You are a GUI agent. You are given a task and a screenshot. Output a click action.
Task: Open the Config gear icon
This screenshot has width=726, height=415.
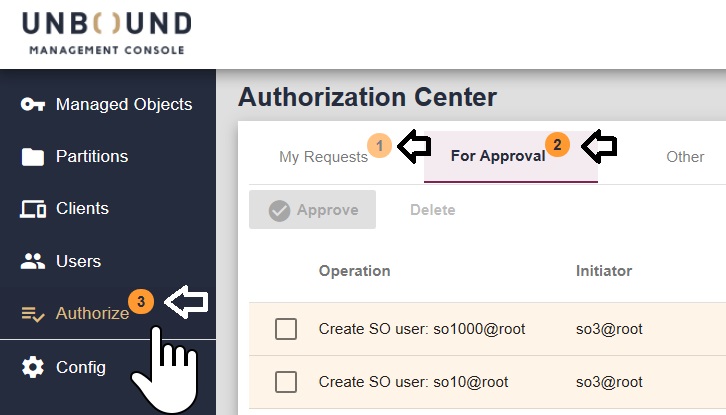33,367
